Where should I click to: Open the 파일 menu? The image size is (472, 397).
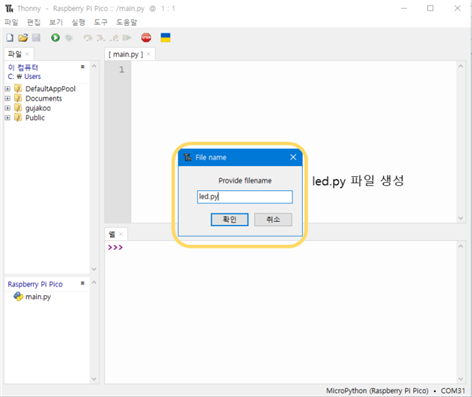(x=11, y=22)
